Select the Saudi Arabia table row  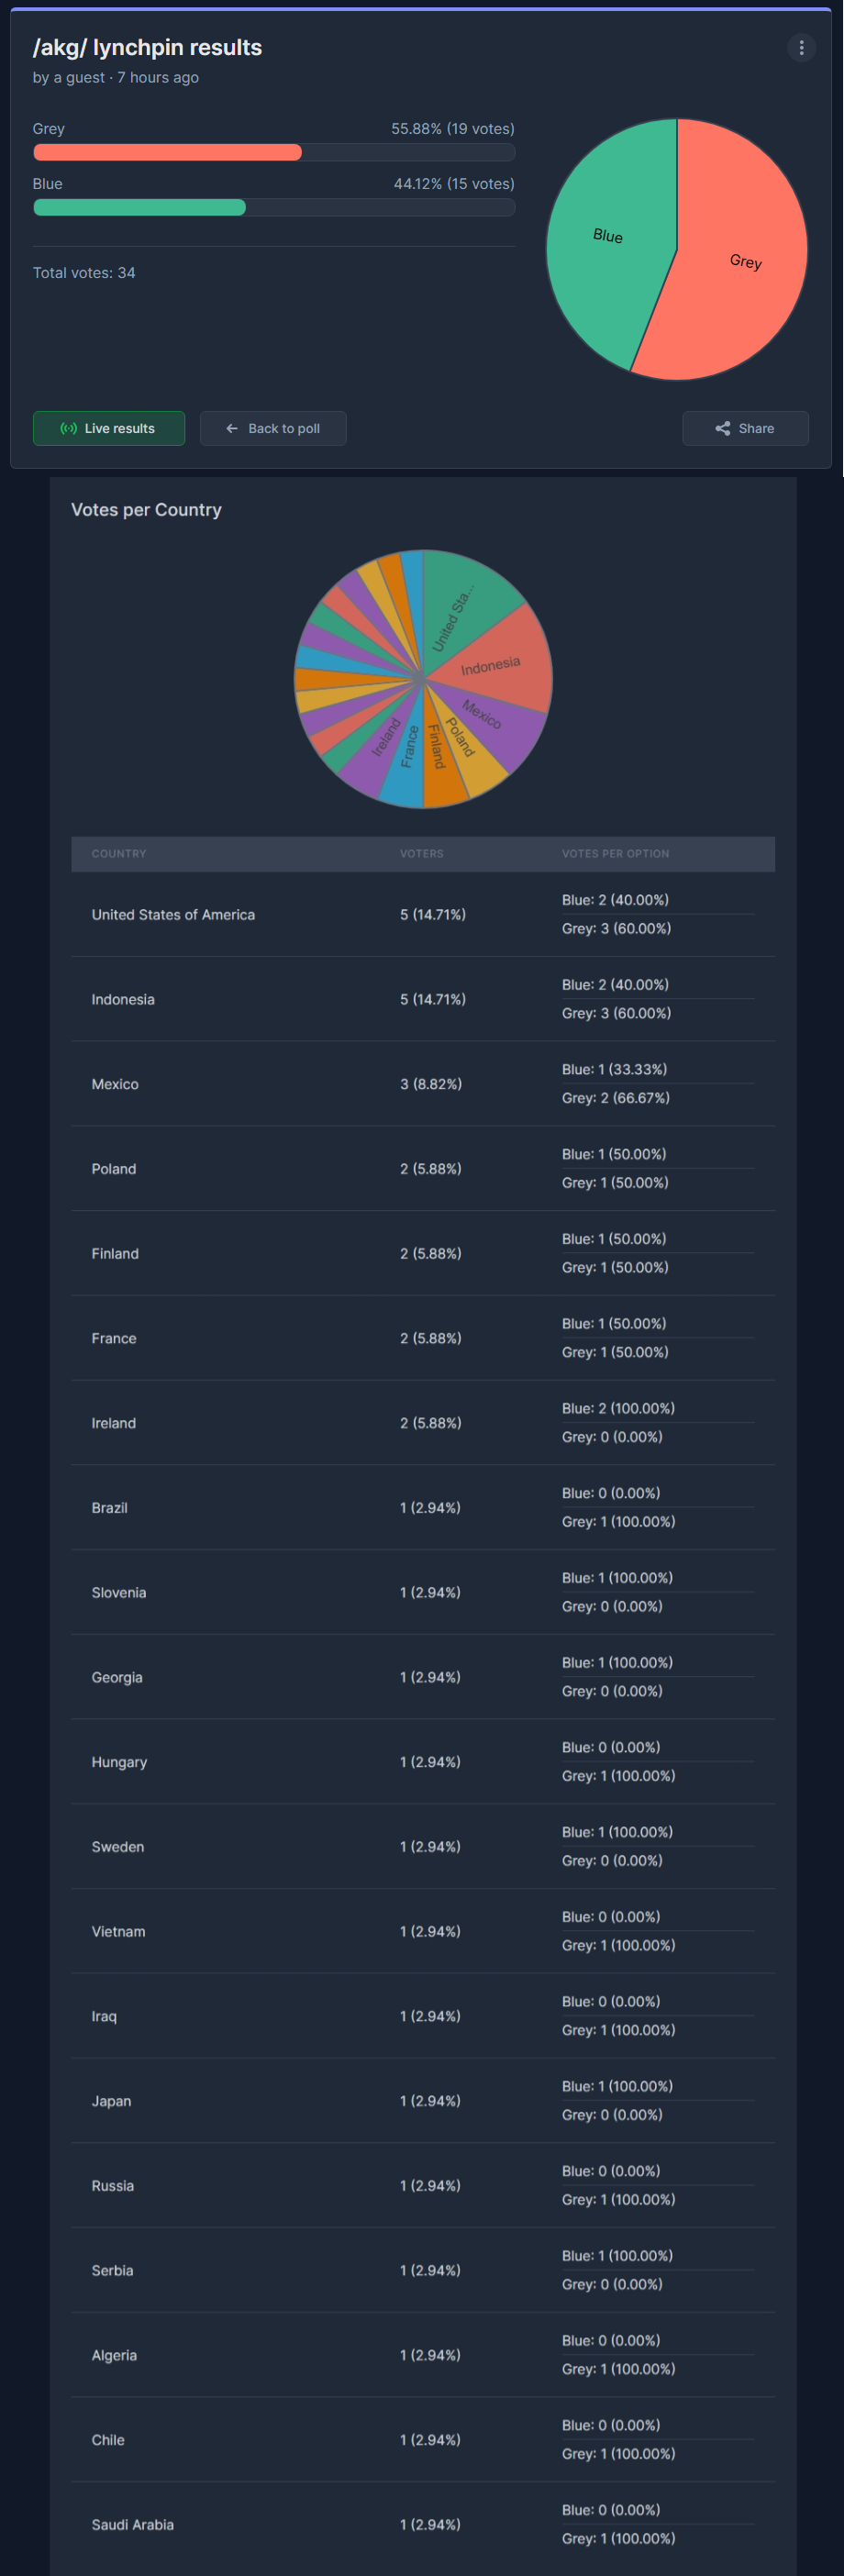point(423,2524)
